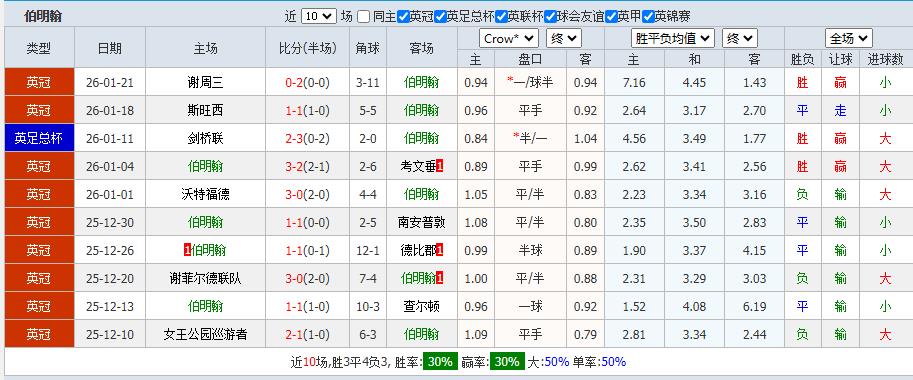Open the 全场 dropdown
This screenshot has height=380, width=913.
[x=848, y=38]
